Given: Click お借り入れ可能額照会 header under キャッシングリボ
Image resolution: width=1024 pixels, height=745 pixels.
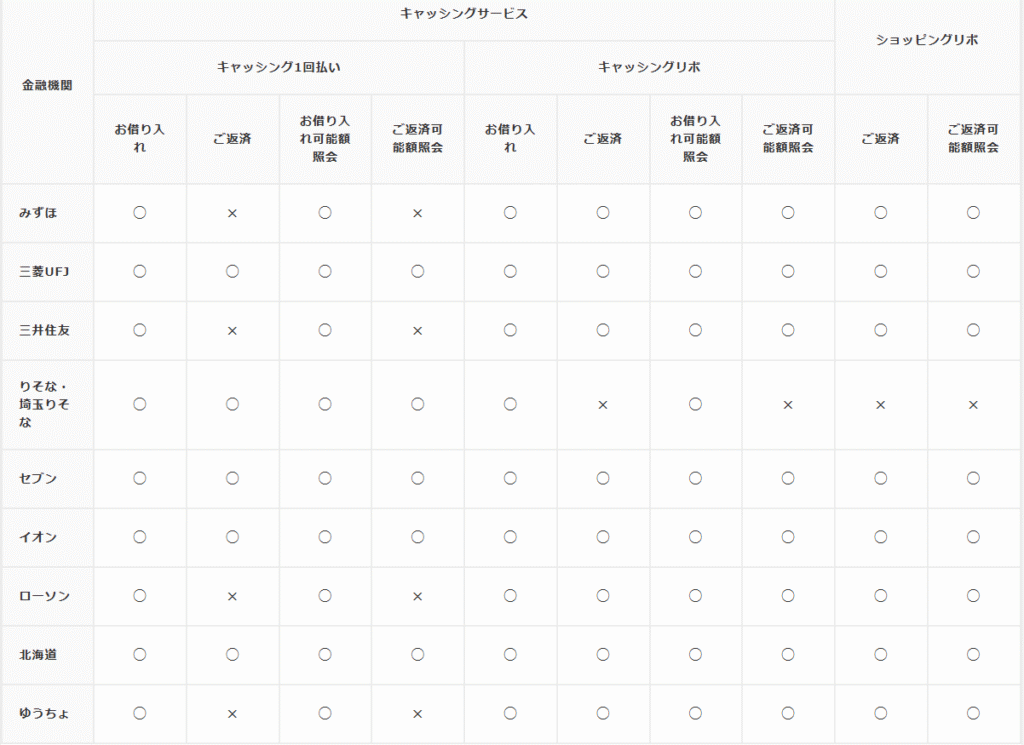Looking at the screenshot, I should (696, 138).
